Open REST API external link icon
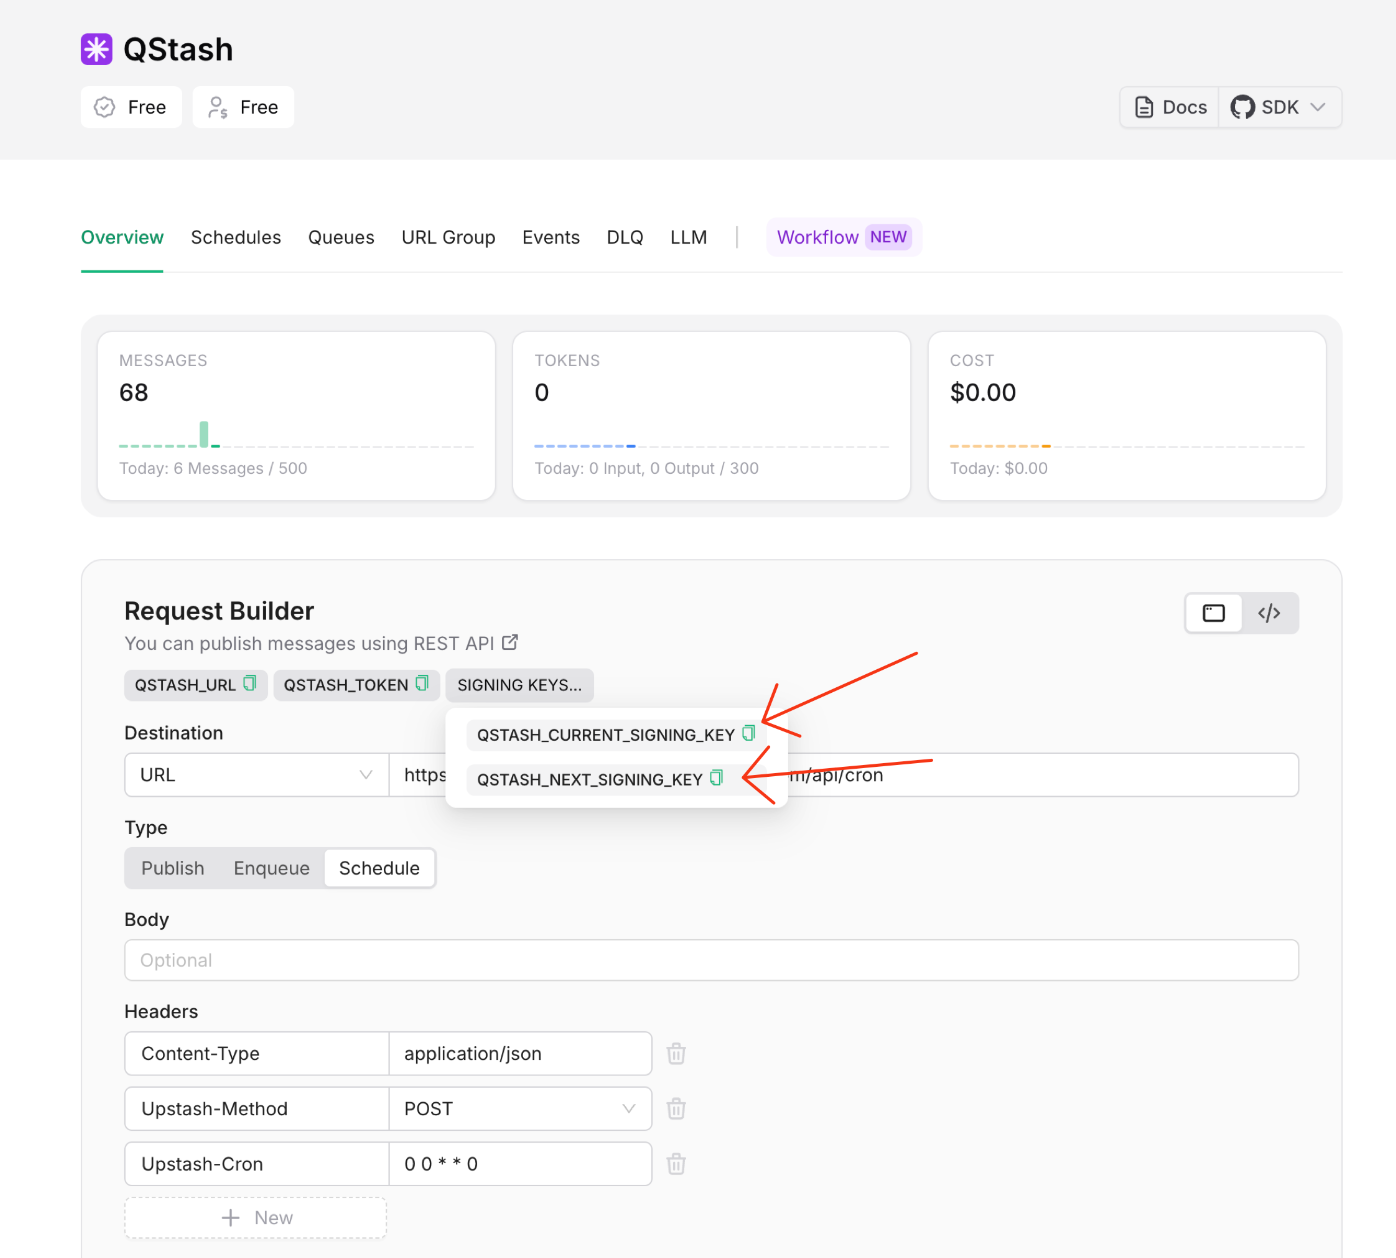 510,642
